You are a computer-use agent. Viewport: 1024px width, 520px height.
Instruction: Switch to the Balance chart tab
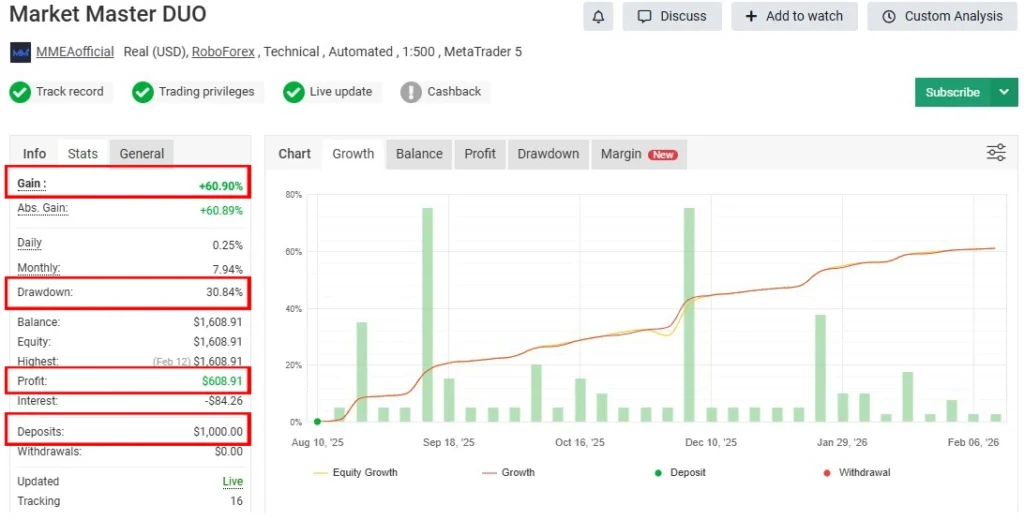click(419, 154)
